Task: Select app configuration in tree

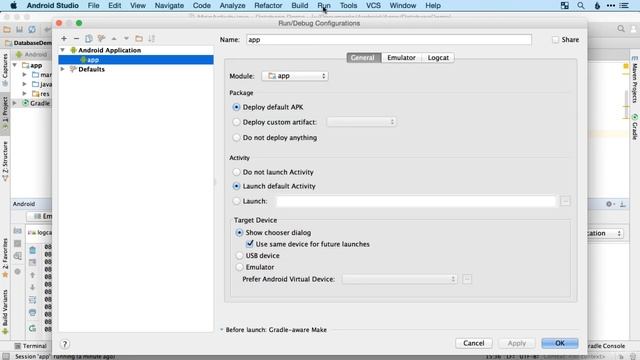Action: pyautogui.click(x=136, y=60)
